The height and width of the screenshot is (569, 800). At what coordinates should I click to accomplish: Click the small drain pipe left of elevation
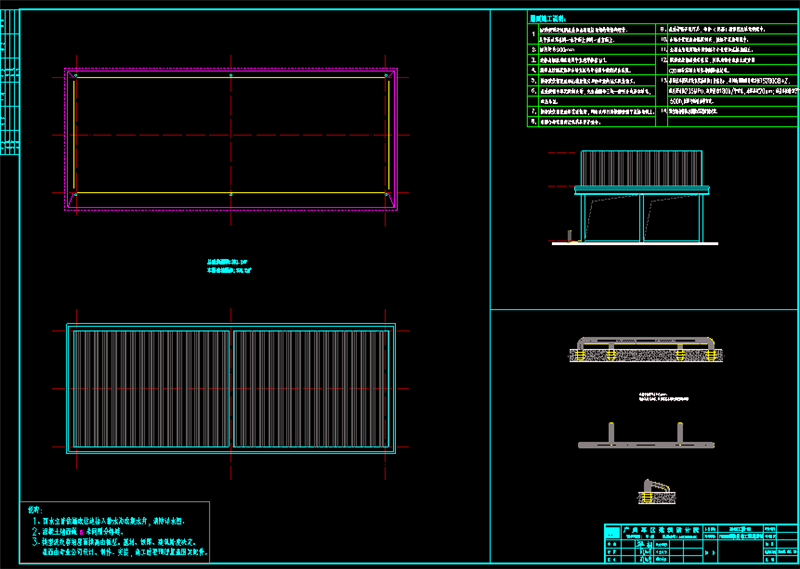pos(570,236)
